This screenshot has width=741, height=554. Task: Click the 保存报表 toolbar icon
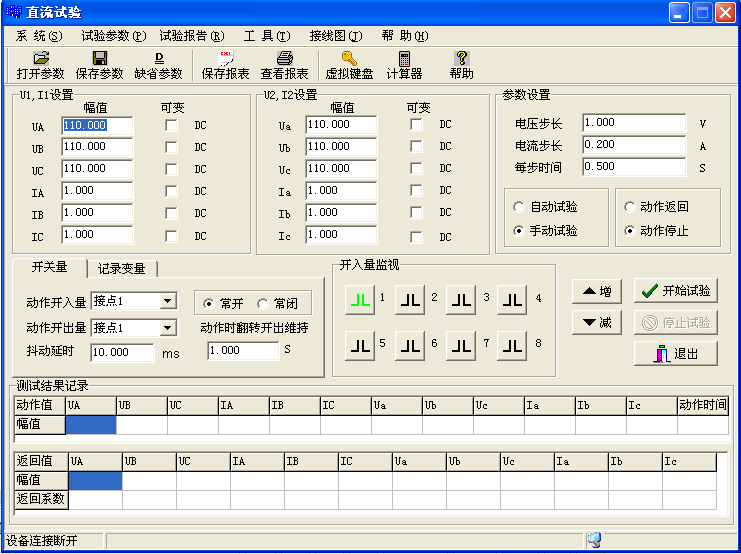(226, 59)
